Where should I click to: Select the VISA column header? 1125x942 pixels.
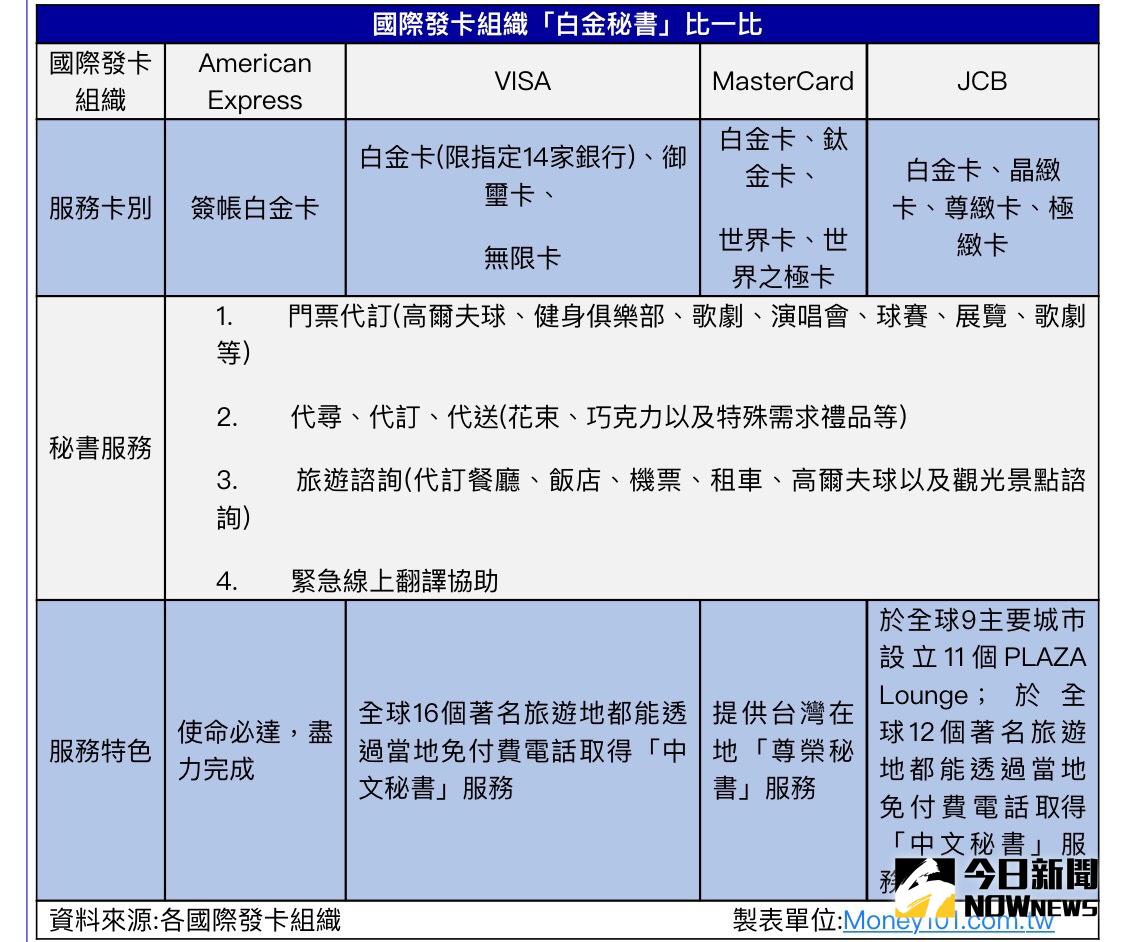click(x=521, y=81)
